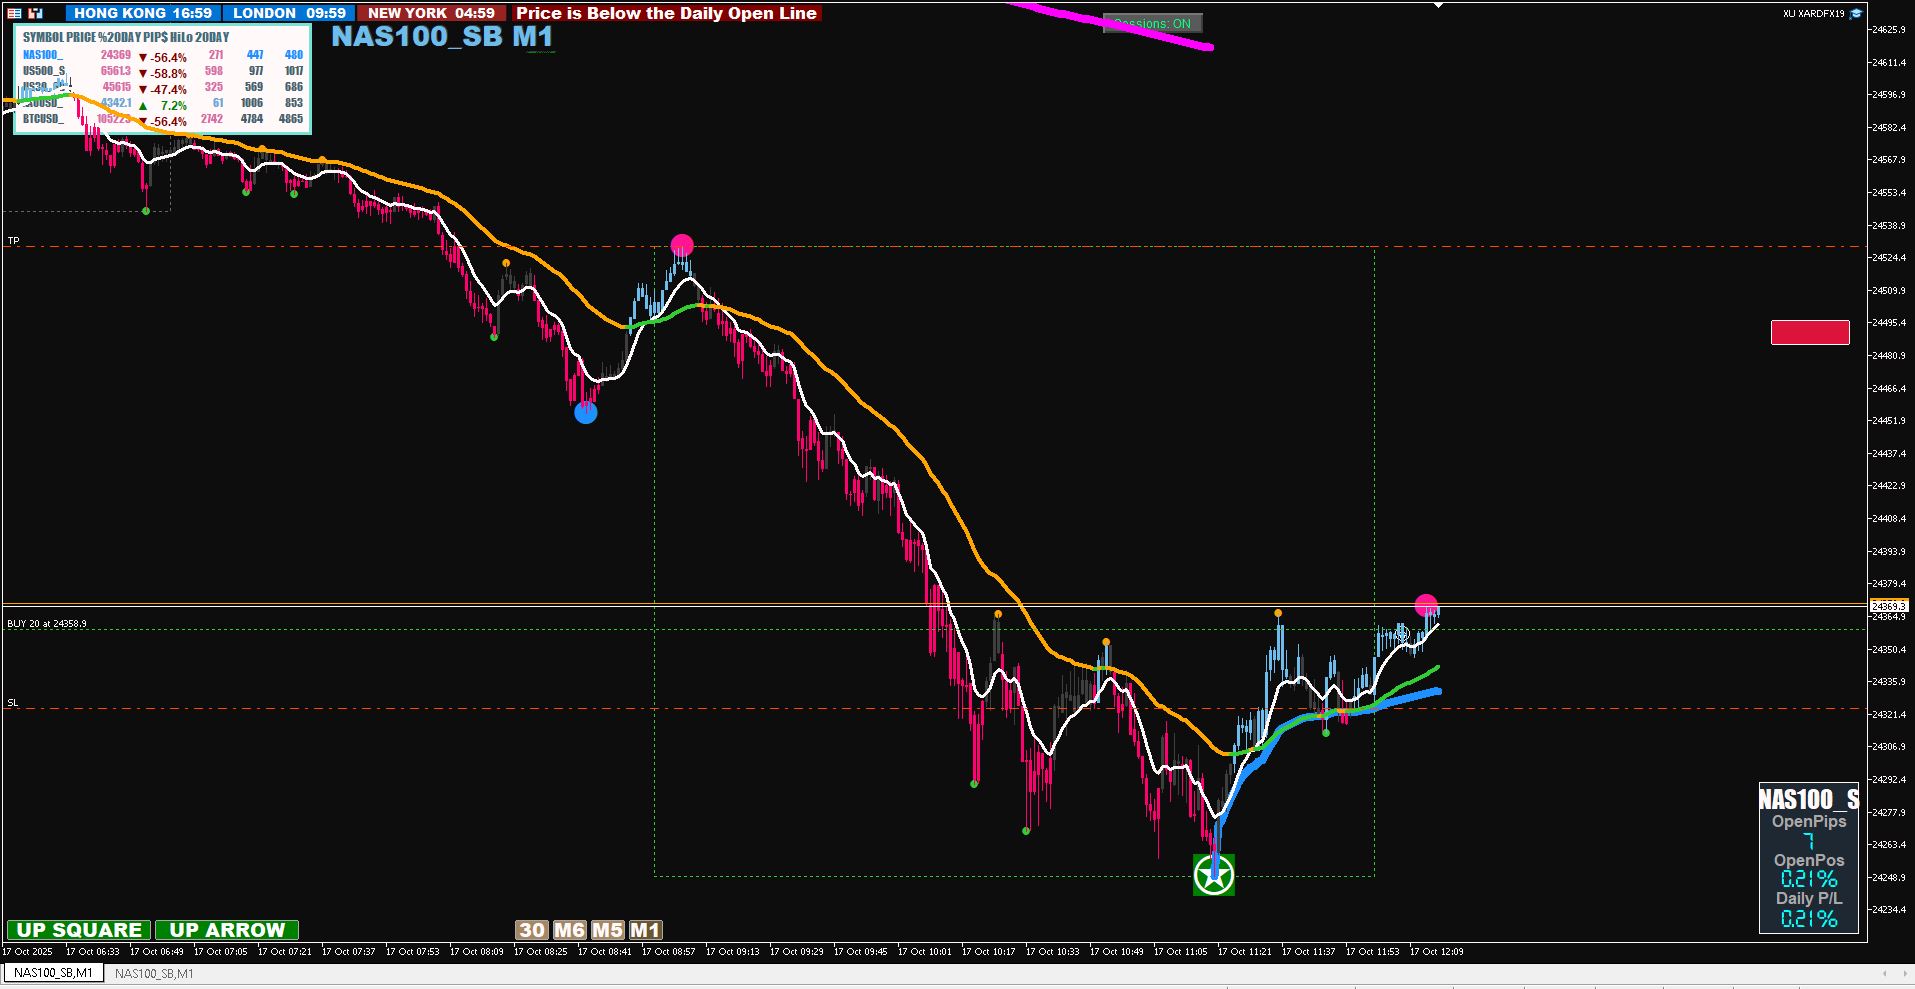Image resolution: width=1915 pixels, height=989 pixels.
Task: Click the pink circle marker at current price
Action: (1426, 605)
